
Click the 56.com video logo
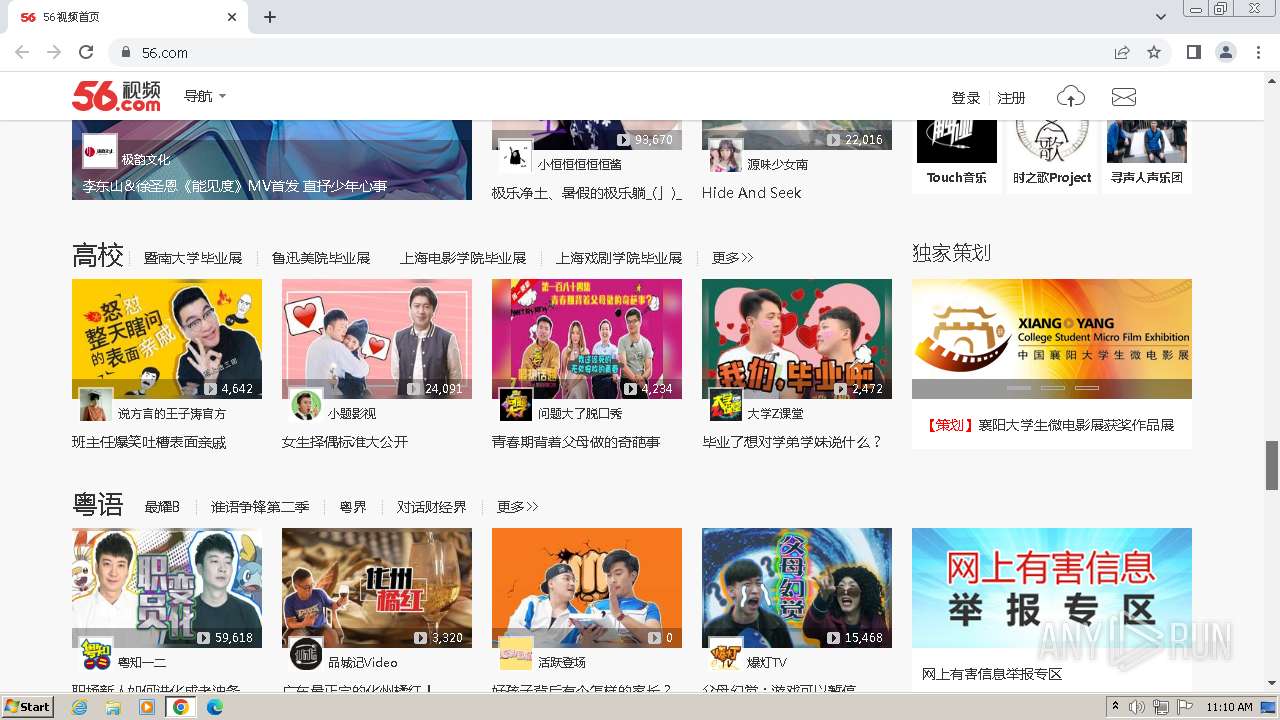pyautogui.click(x=116, y=96)
